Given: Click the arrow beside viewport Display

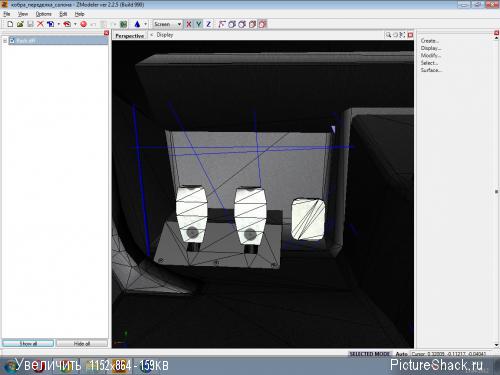Looking at the screenshot, I should pos(152,35).
